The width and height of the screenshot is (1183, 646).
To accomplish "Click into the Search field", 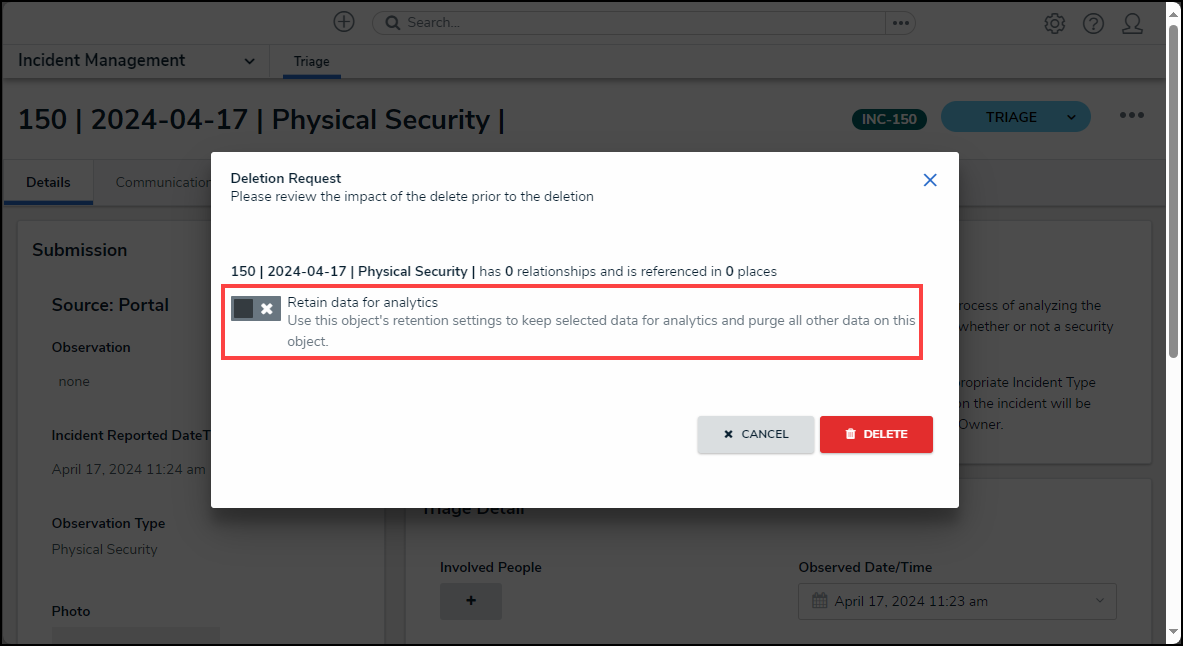I will tap(640, 23).
